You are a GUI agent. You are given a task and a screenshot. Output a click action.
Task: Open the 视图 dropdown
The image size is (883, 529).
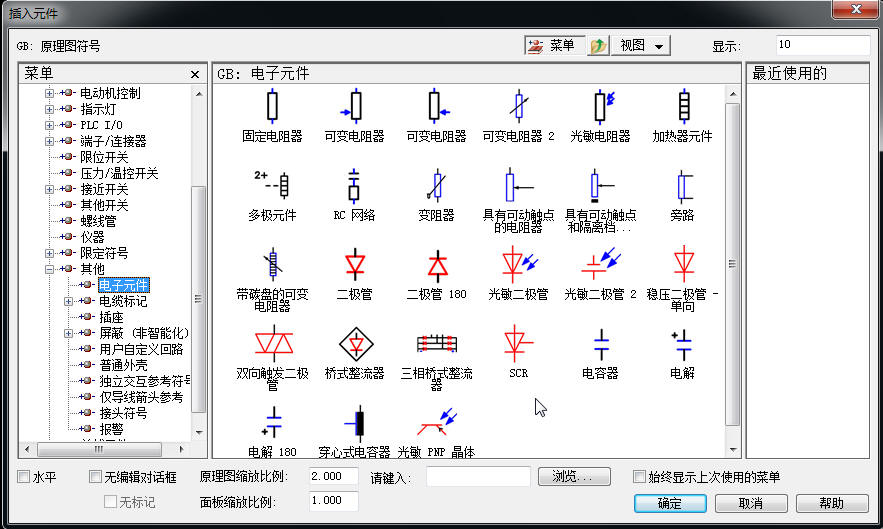641,46
